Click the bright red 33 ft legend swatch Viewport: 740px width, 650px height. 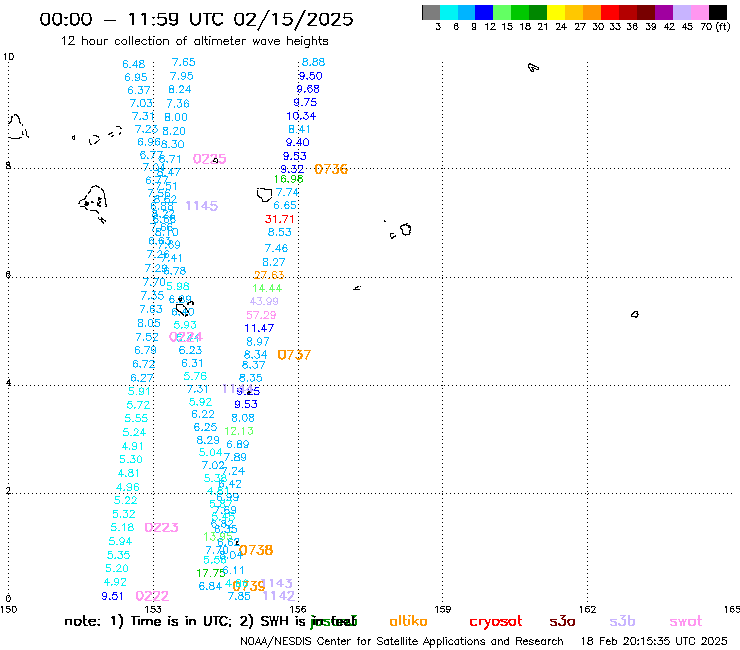(x=610, y=12)
